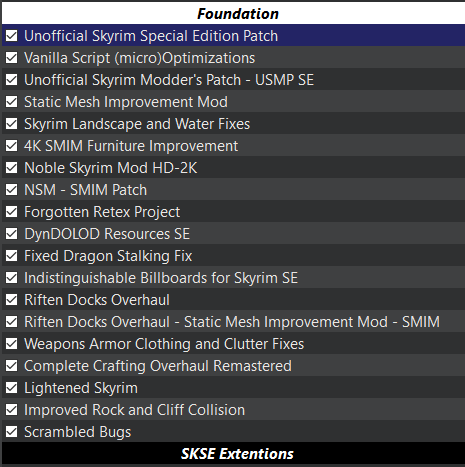Toggle Static Mesh Improvement Mod checkbox
The width and height of the screenshot is (465, 467).
point(12,101)
